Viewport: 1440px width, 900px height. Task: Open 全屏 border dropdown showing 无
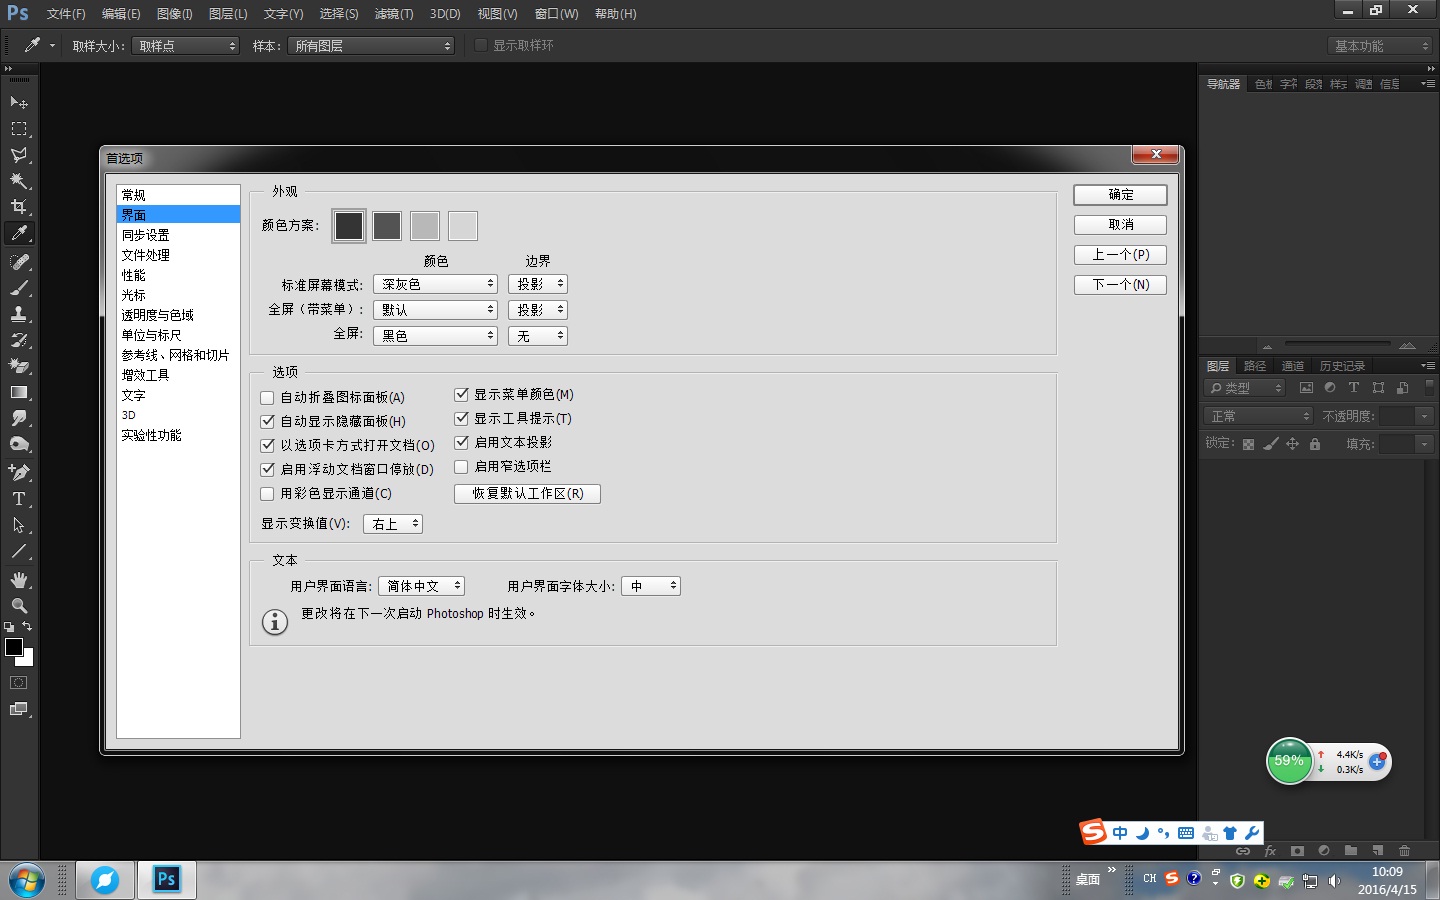click(538, 336)
